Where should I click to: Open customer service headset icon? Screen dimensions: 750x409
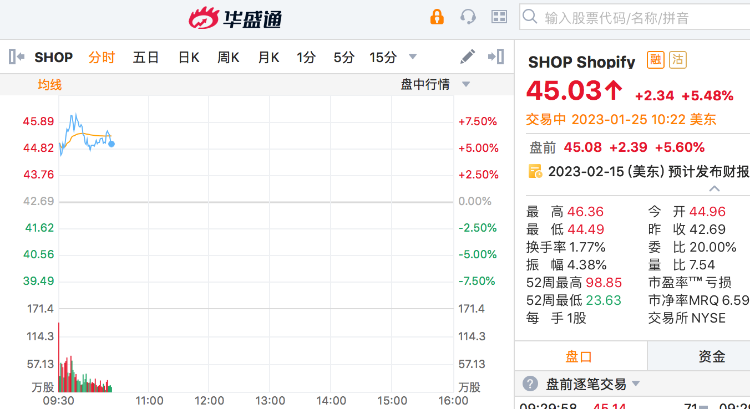pos(468,17)
